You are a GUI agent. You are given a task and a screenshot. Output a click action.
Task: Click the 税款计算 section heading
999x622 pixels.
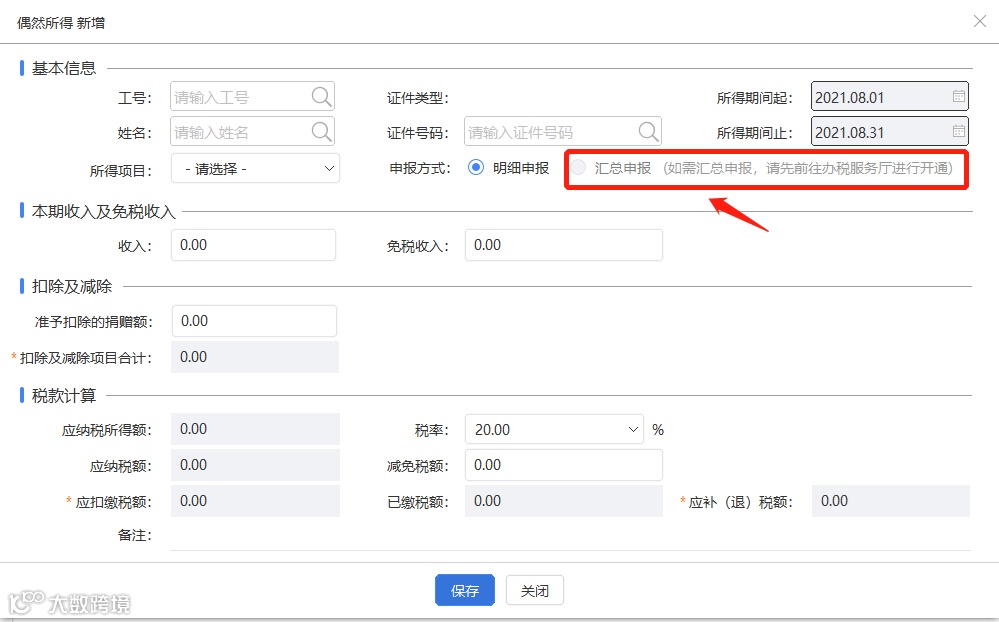[x=64, y=396]
